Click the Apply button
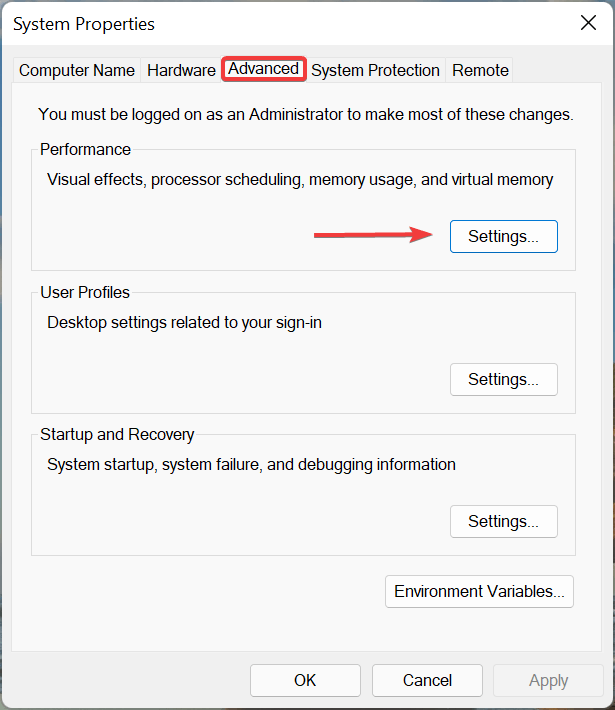This screenshot has height=710, width=615. [x=548, y=680]
